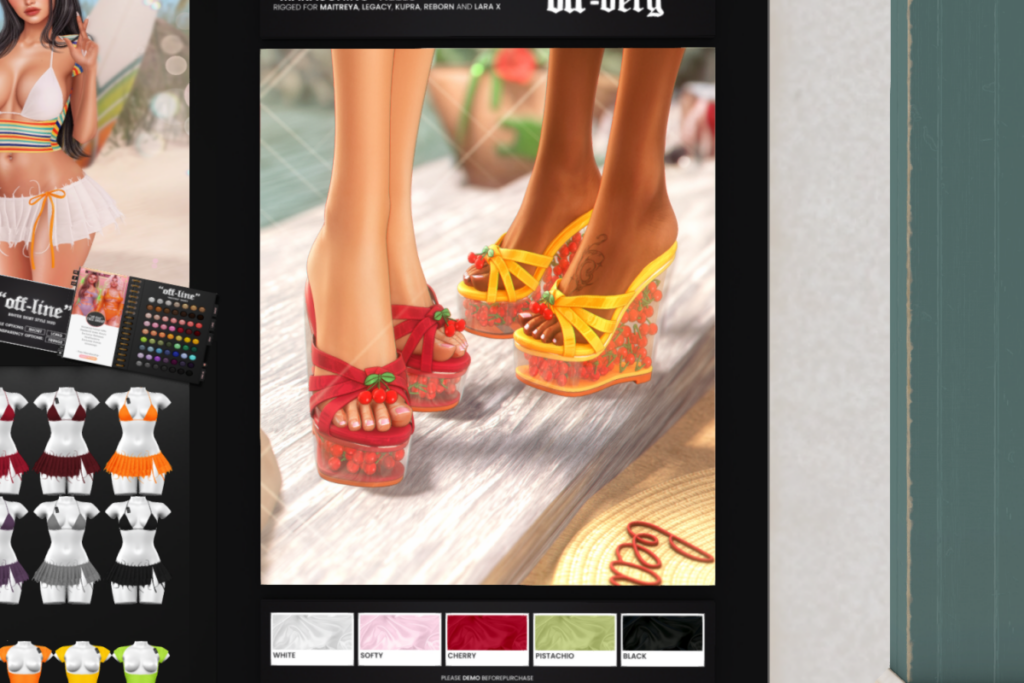Click the off-line title on the color HUD
This screenshot has width=1024, height=683.
(x=178, y=293)
